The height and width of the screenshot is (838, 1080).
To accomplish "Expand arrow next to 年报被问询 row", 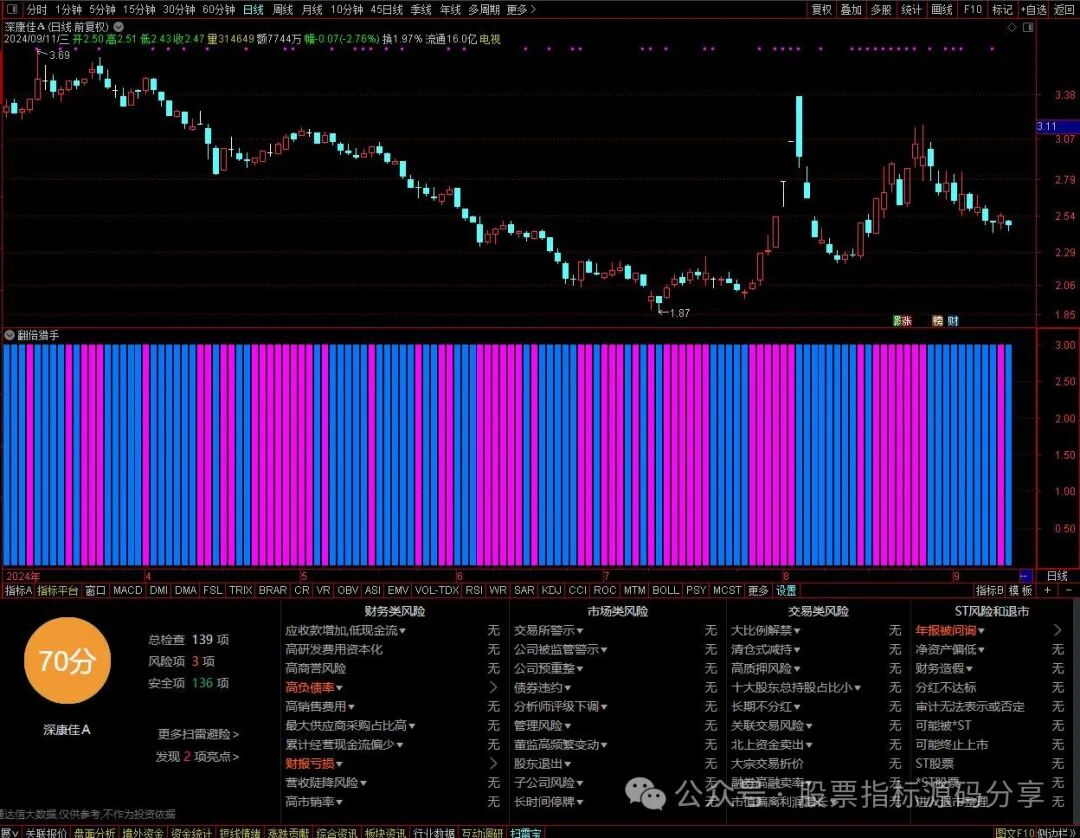I will [x=1057, y=630].
